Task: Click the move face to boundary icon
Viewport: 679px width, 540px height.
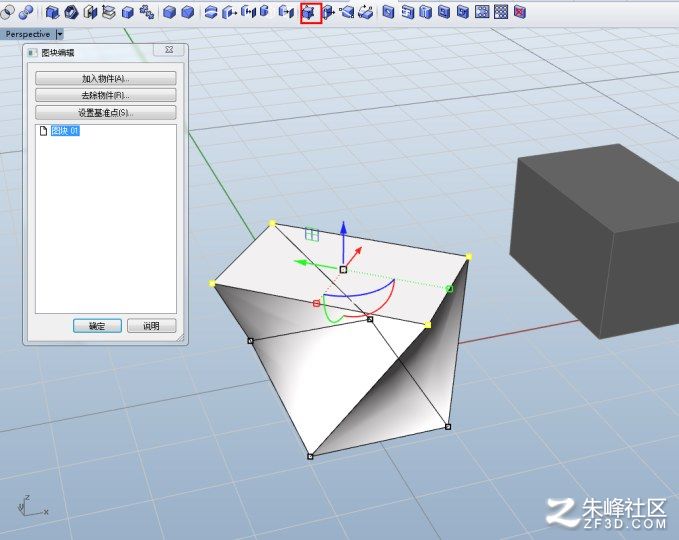Action: click(x=248, y=13)
